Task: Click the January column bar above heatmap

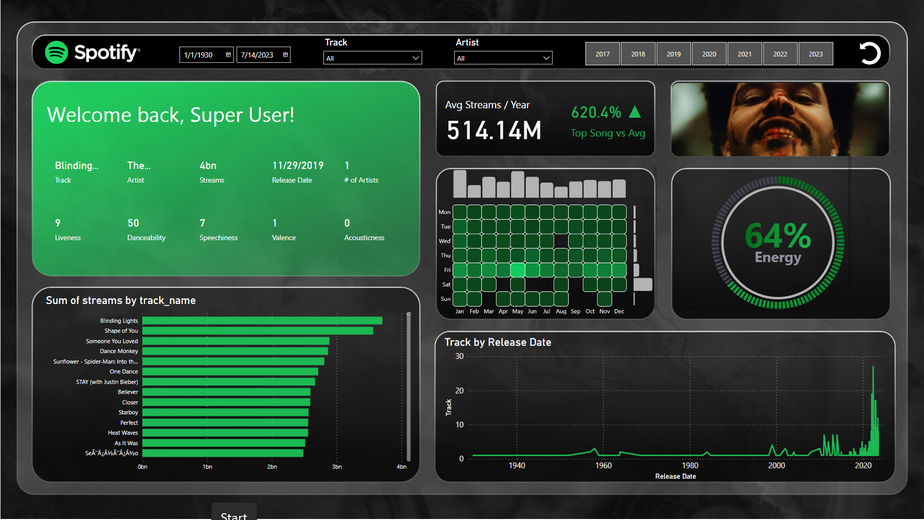Action: 460,184
